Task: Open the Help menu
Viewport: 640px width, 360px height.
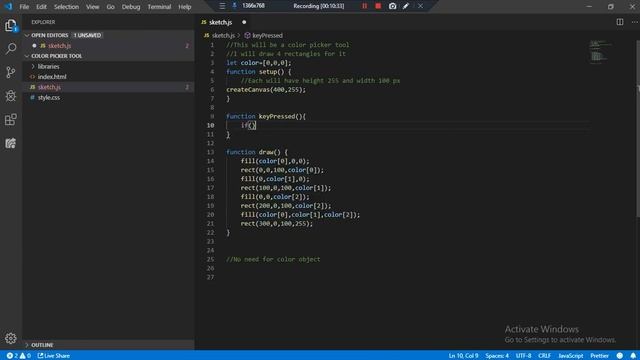Action: tap(185, 7)
